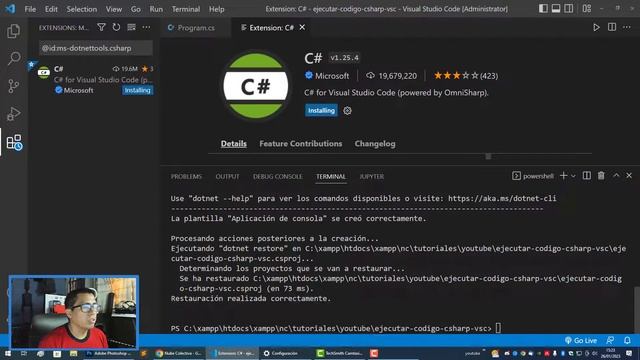This screenshot has width=640, height=360.
Task: Open the View menu
Action: click(x=114, y=9)
